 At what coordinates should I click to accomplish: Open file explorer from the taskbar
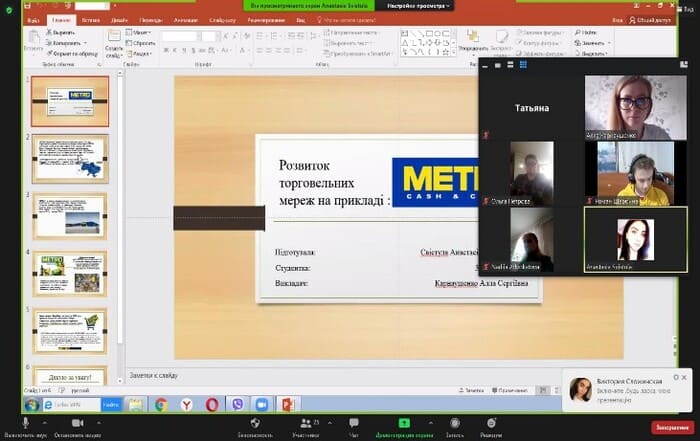coord(135,405)
